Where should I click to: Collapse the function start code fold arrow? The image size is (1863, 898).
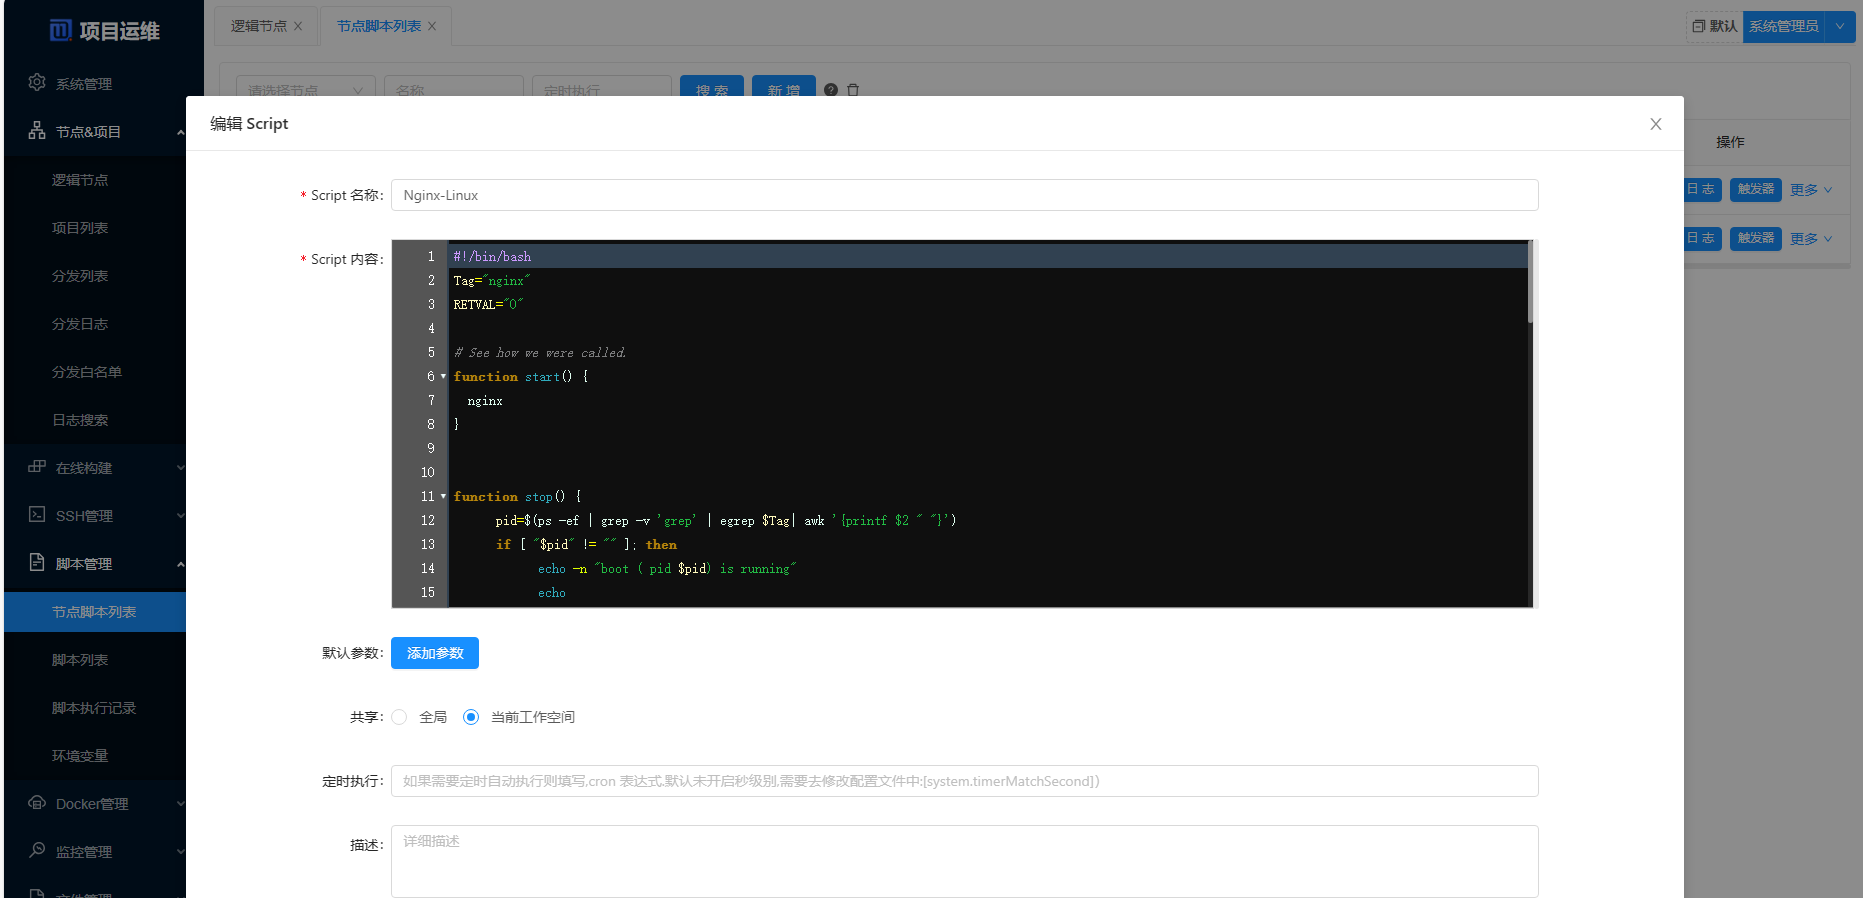point(443,377)
